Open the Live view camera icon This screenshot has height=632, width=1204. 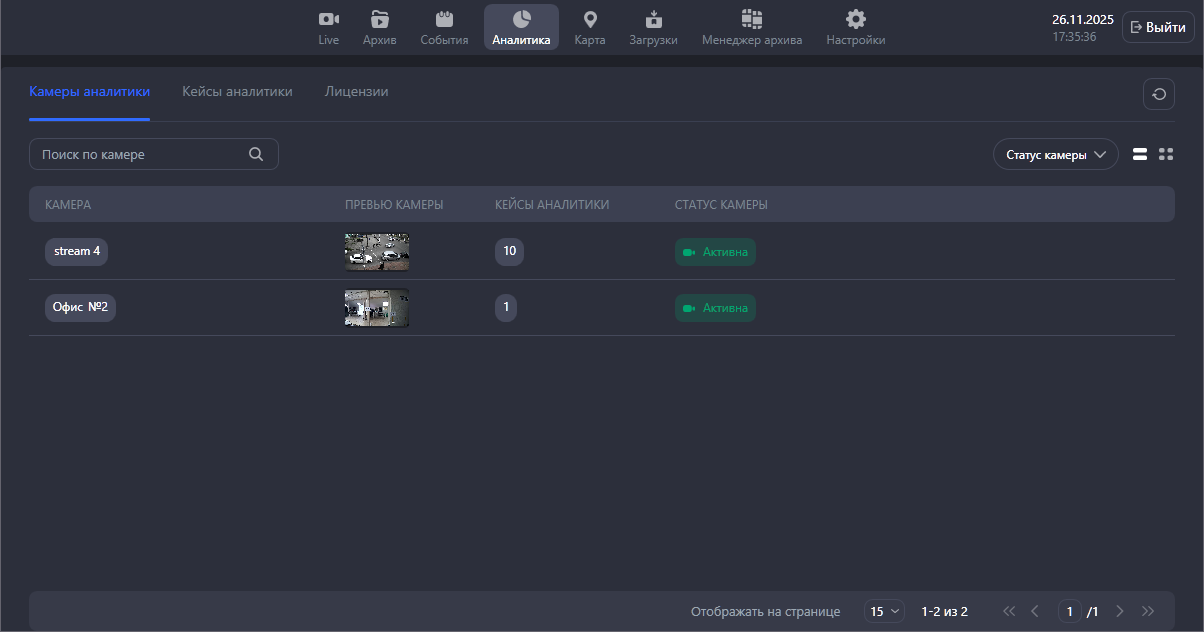329,20
